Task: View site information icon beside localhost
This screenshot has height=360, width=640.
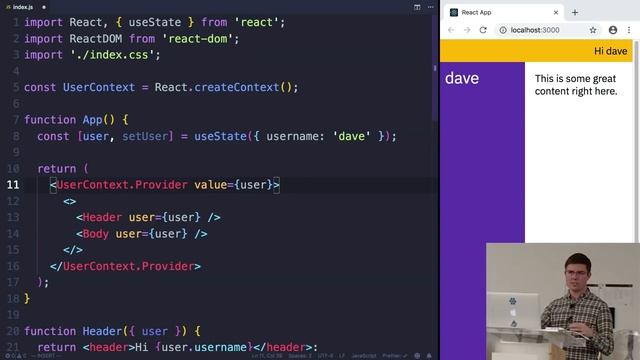Action: tap(503, 30)
